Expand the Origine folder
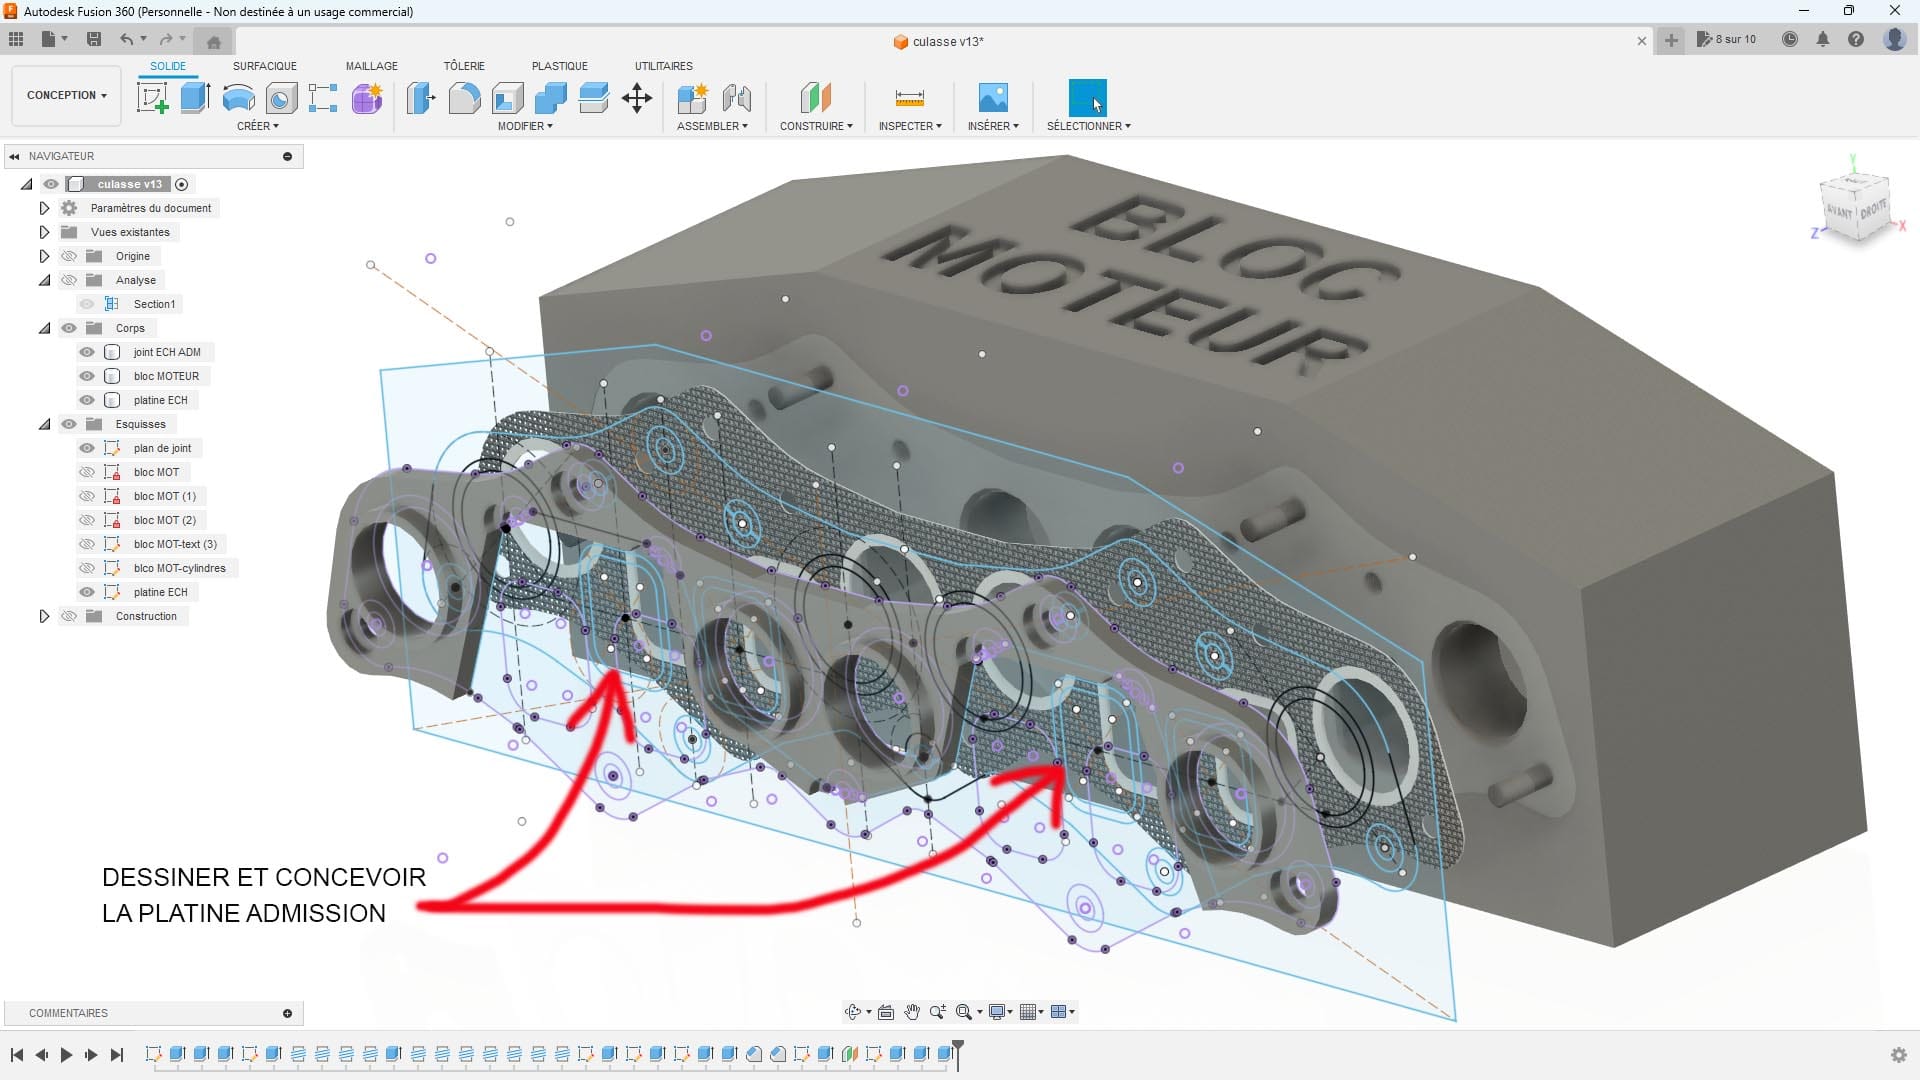This screenshot has height=1080, width=1920. click(x=45, y=256)
